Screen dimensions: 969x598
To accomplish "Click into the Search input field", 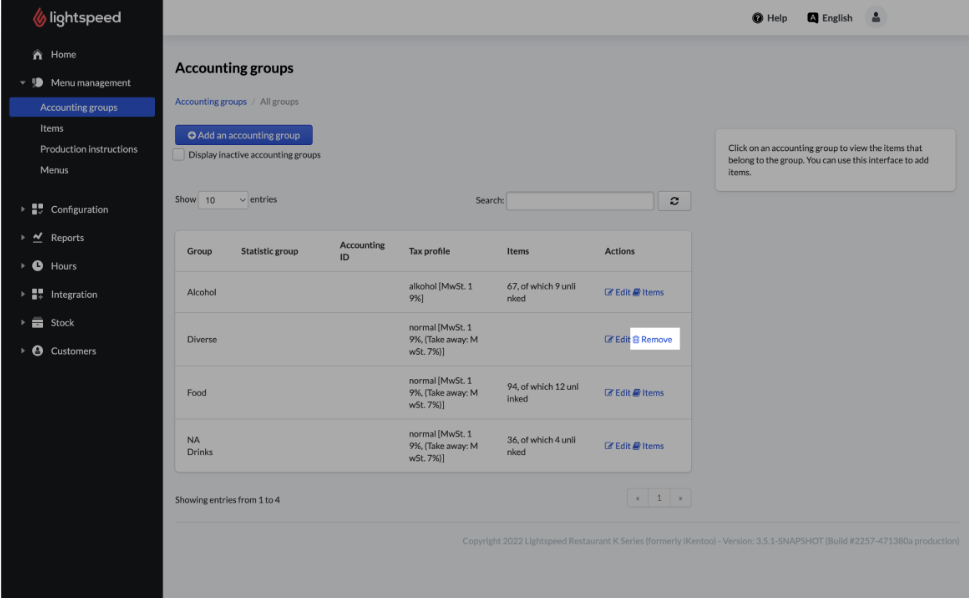I will (x=579, y=201).
